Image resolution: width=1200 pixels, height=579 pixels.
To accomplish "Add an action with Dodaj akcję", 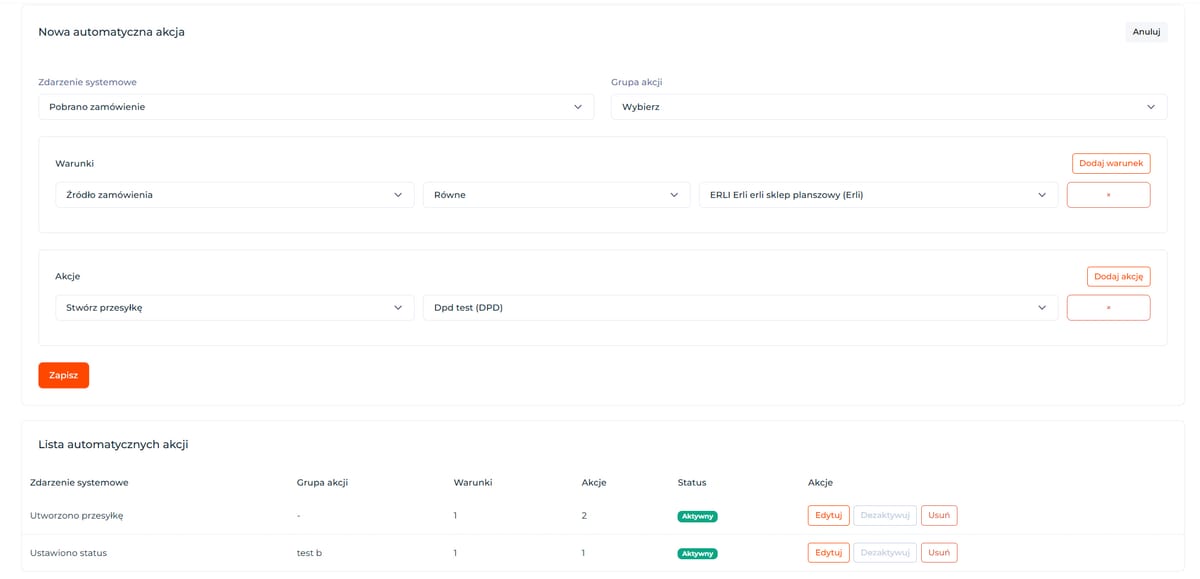I will point(1119,276).
